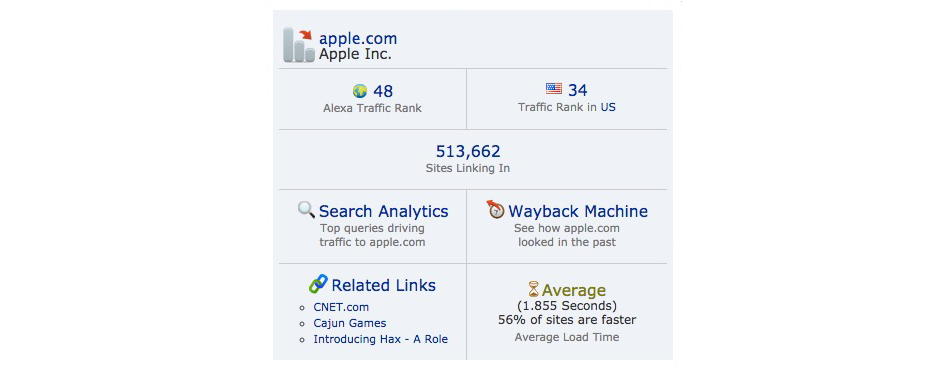Screen dimensions: 941x368
Task: Click the Wayback Machine clock icon
Action: [495, 210]
